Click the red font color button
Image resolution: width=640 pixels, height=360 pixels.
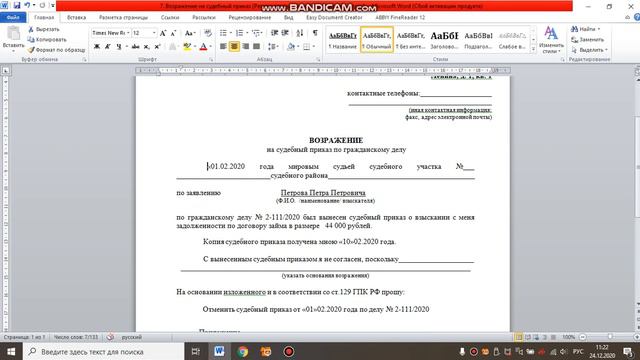click(x=203, y=47)
